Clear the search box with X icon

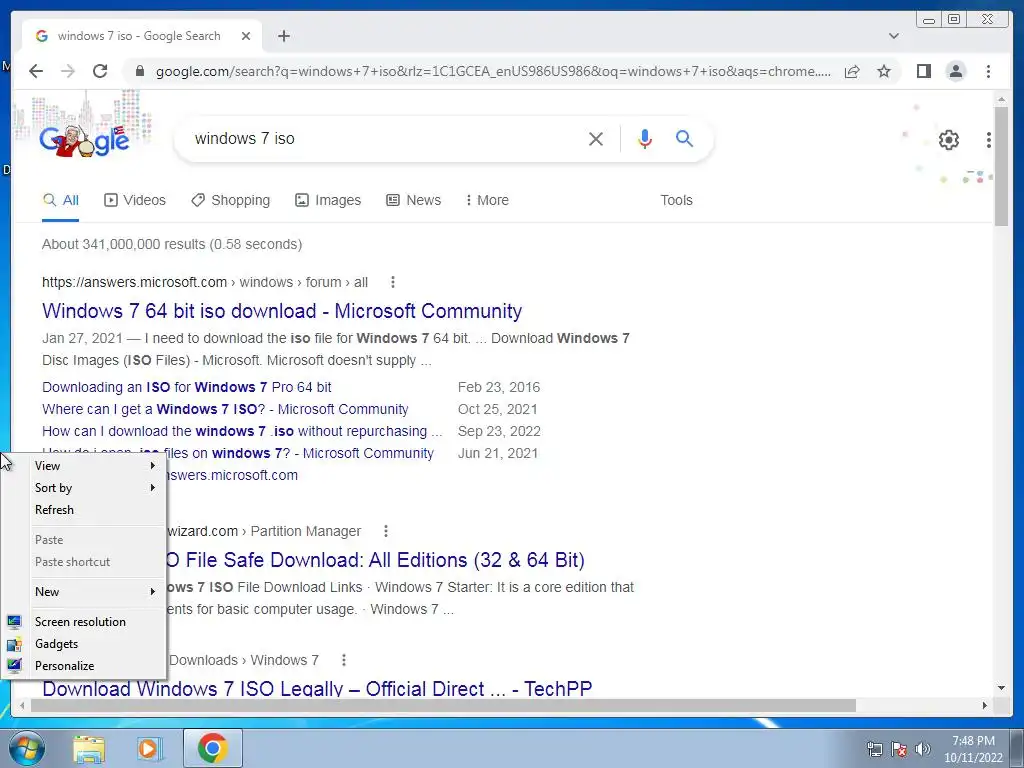click(x=596, y=138)
